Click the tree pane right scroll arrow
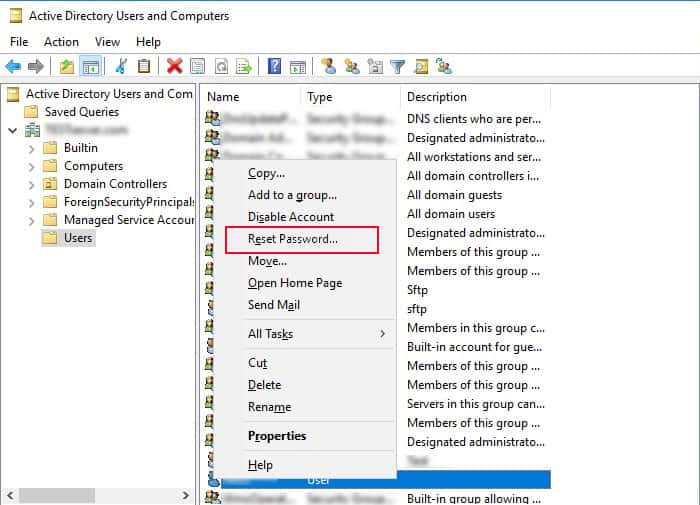Screen dimensions: 700x505 (x=186, y=495)
